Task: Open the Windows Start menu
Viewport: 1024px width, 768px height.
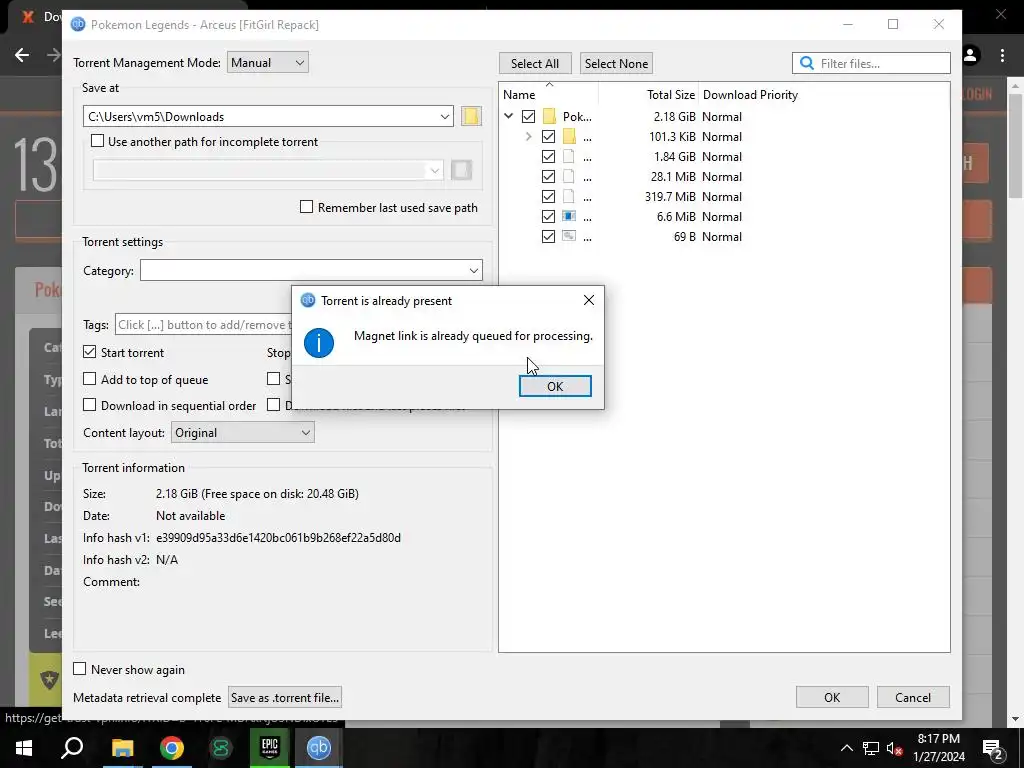Action: coord(24,748)
